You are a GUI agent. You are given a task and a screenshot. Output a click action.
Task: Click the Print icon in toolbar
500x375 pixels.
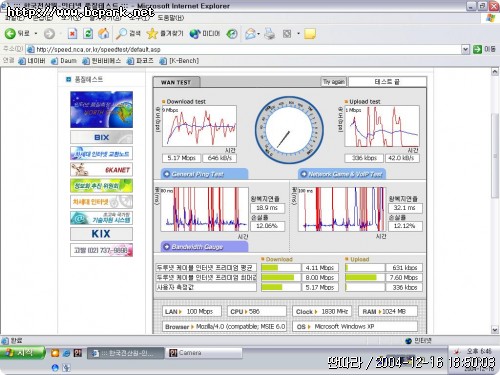[269, 34]
